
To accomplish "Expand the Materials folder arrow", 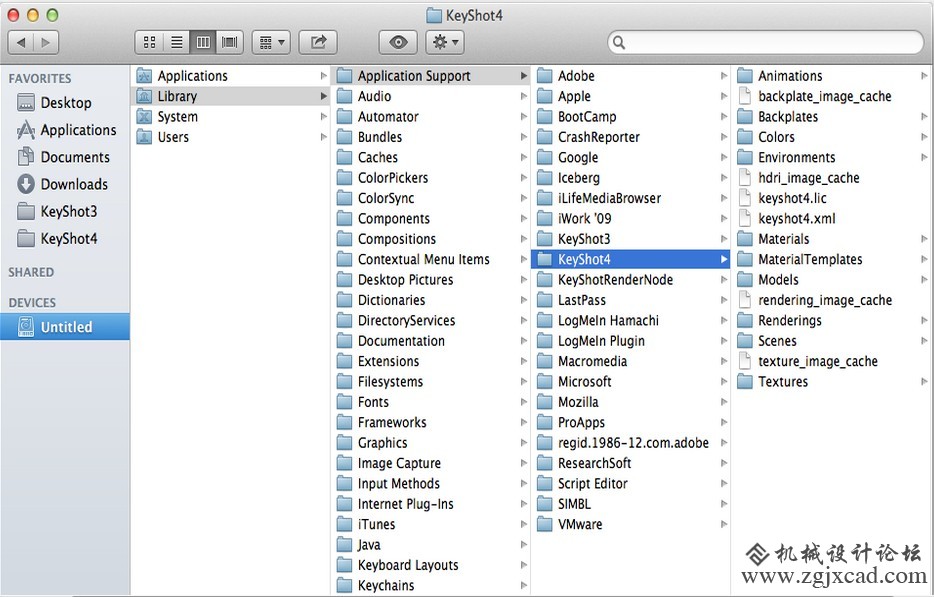I will pyautogui.click(x=924, y=239).
